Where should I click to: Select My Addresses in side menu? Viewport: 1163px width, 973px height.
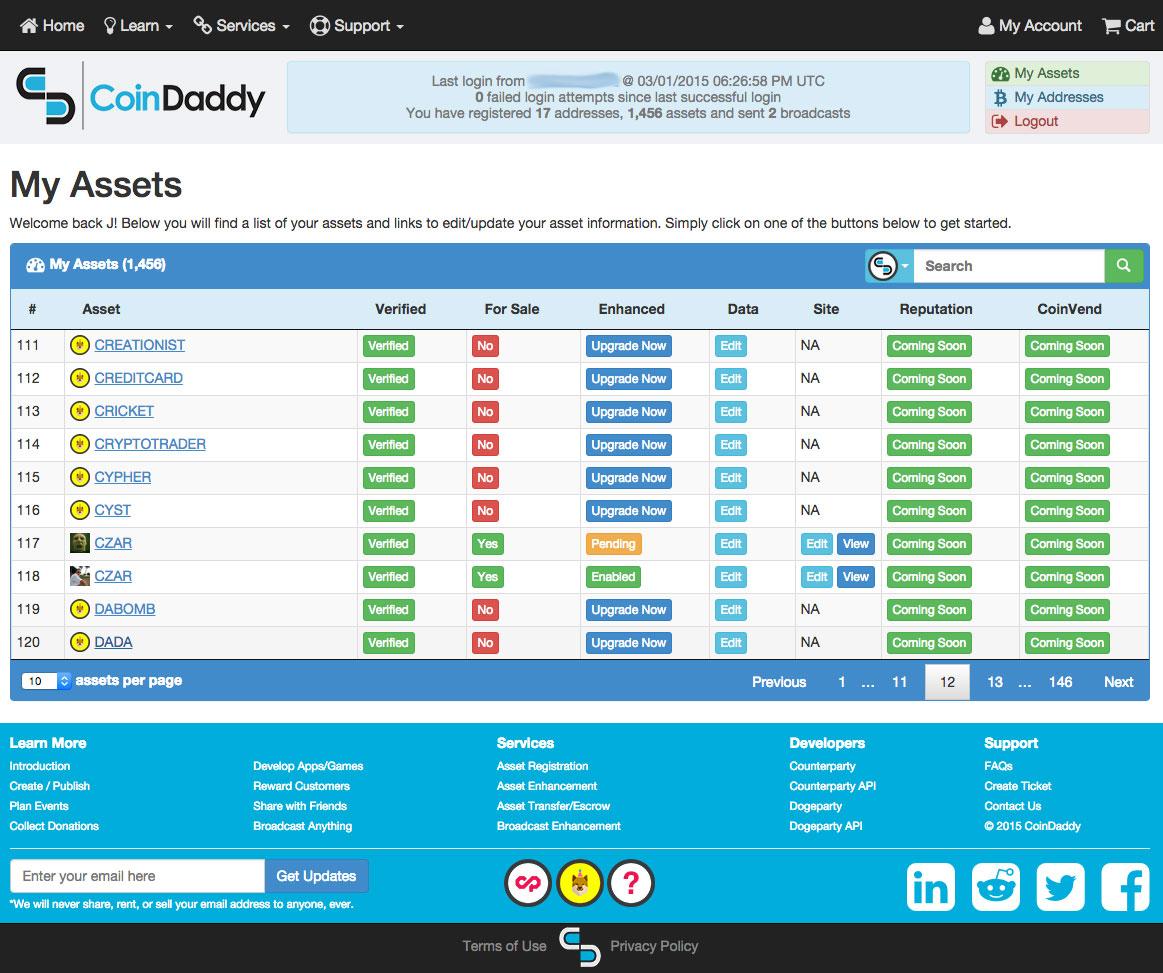[x=1067, y=97]
